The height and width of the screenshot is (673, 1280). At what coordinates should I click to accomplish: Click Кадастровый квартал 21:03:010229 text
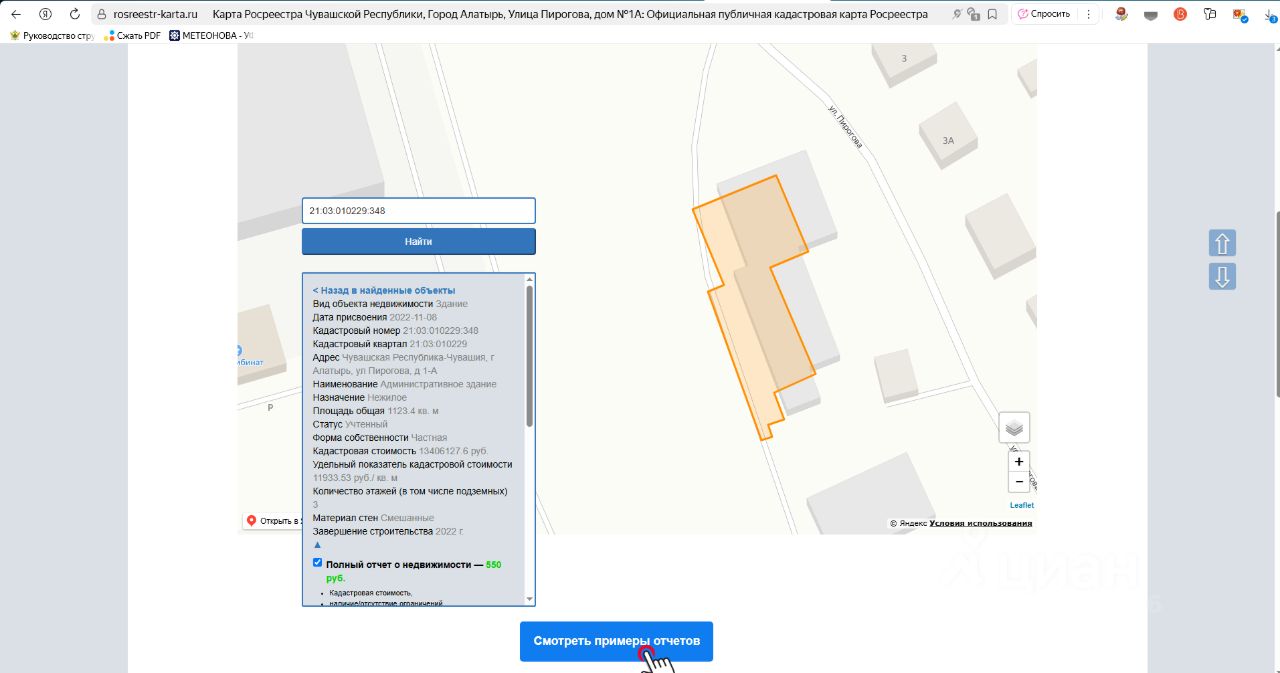coord(390,344)
